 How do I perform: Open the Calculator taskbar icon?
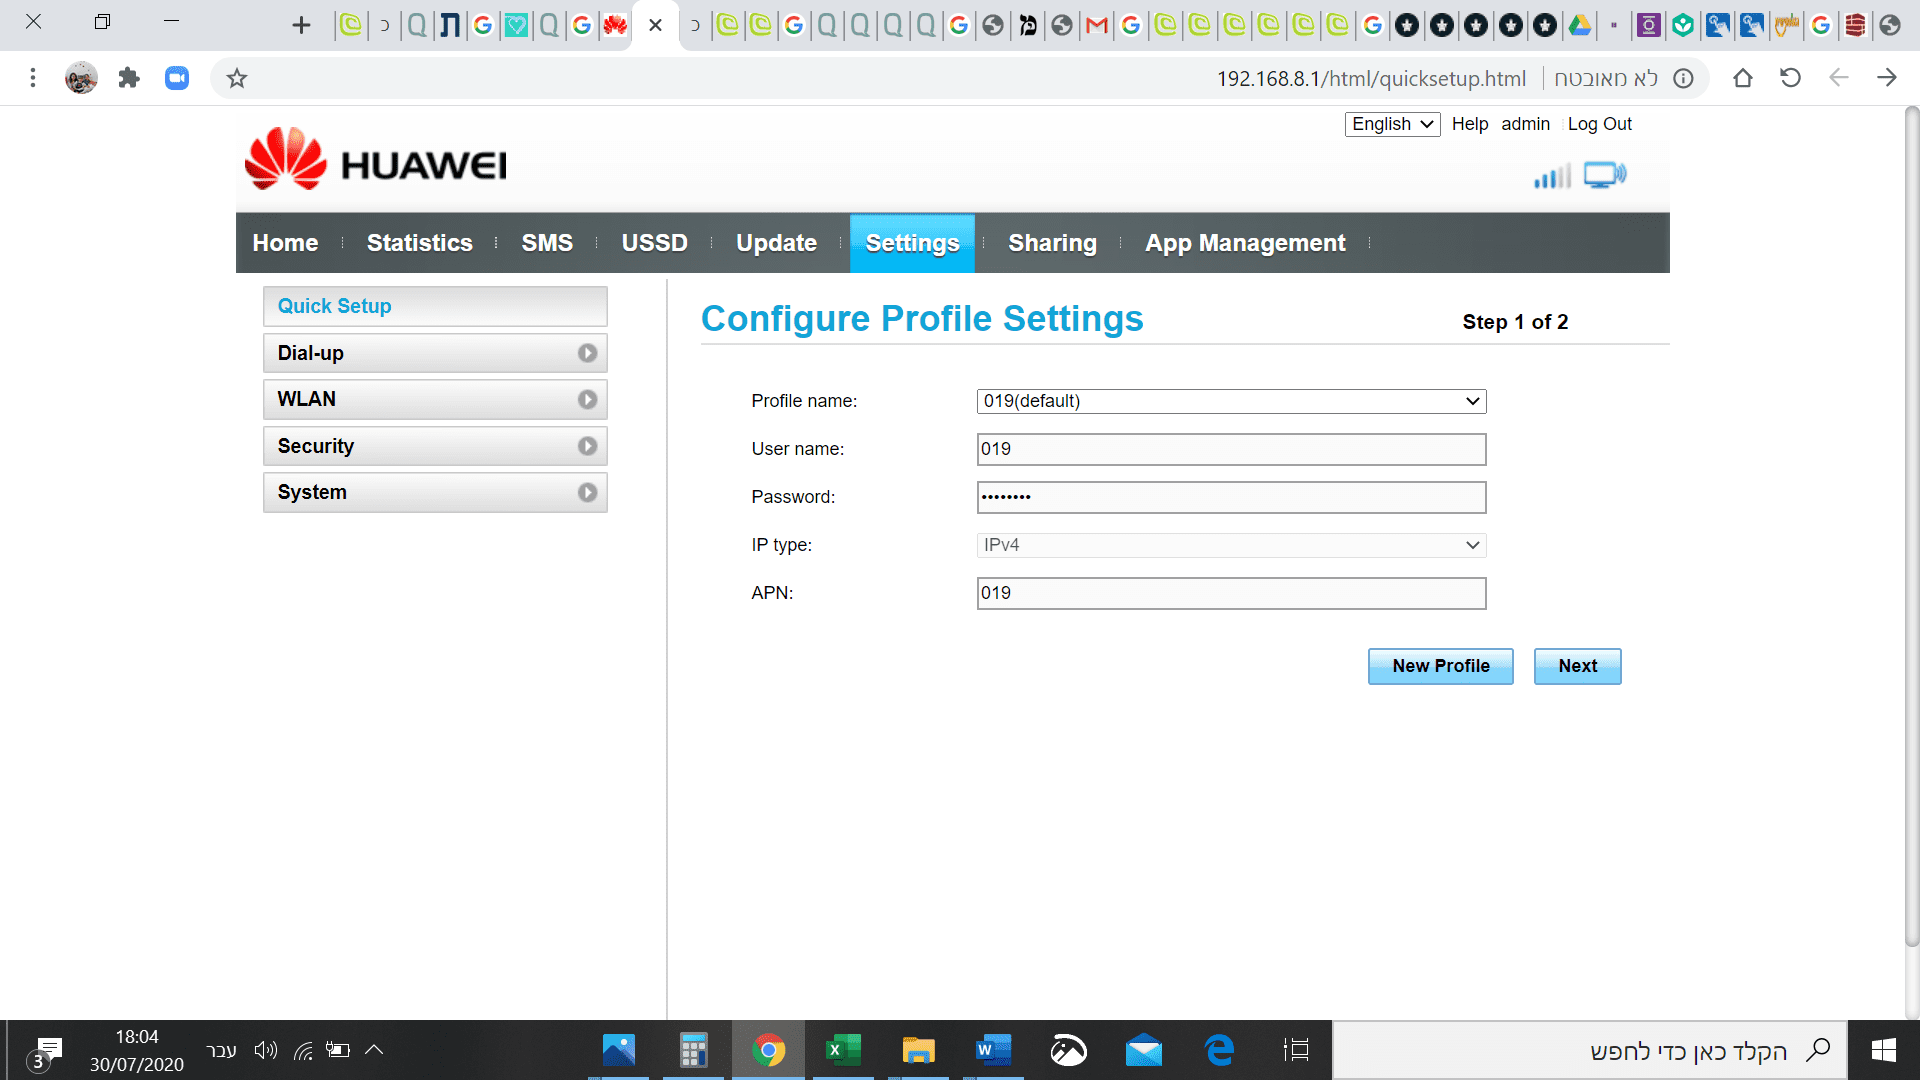693,1050
